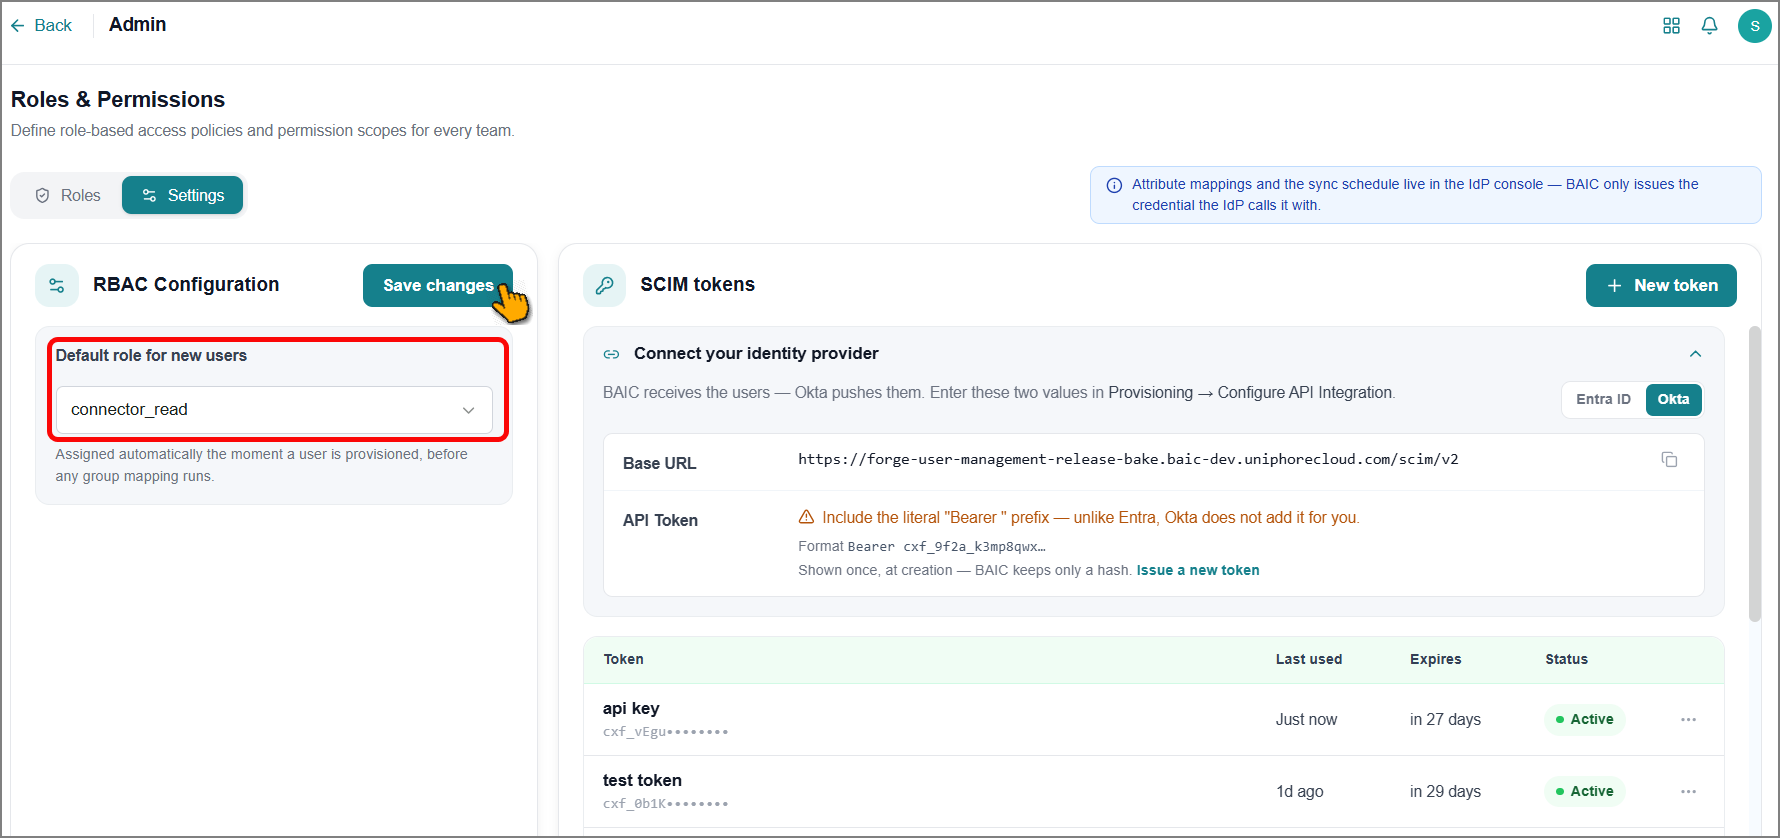This screenshot has width=1780, height=838.
Task: Click the Active status of api key
Action: click(1584, 719)
